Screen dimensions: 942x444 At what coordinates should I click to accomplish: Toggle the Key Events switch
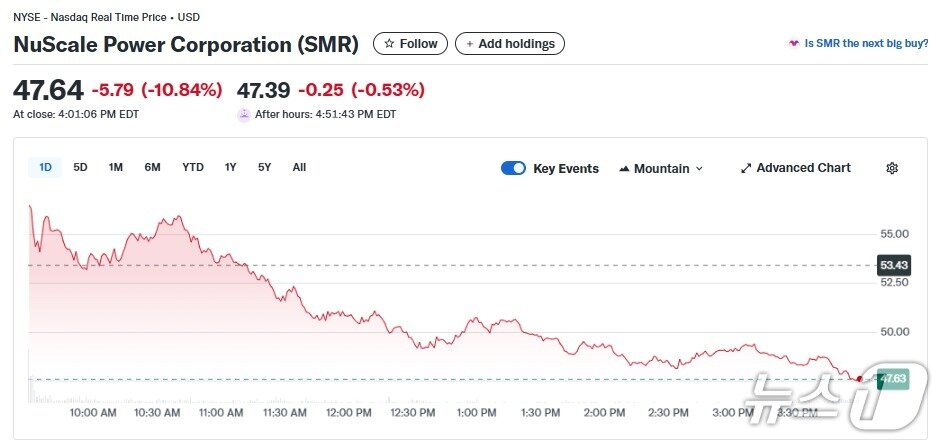pos(513,168)
